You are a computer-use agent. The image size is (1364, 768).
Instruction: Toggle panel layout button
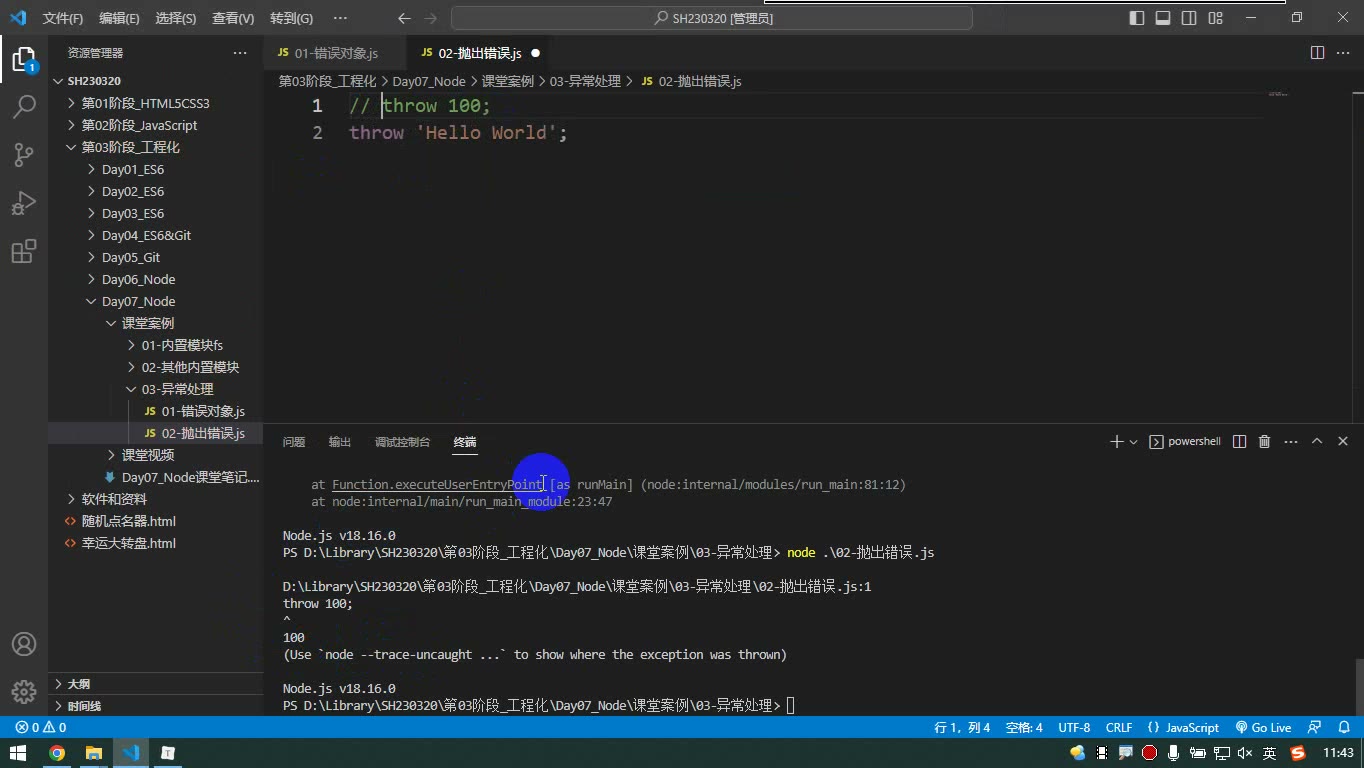coord(1163,18)
